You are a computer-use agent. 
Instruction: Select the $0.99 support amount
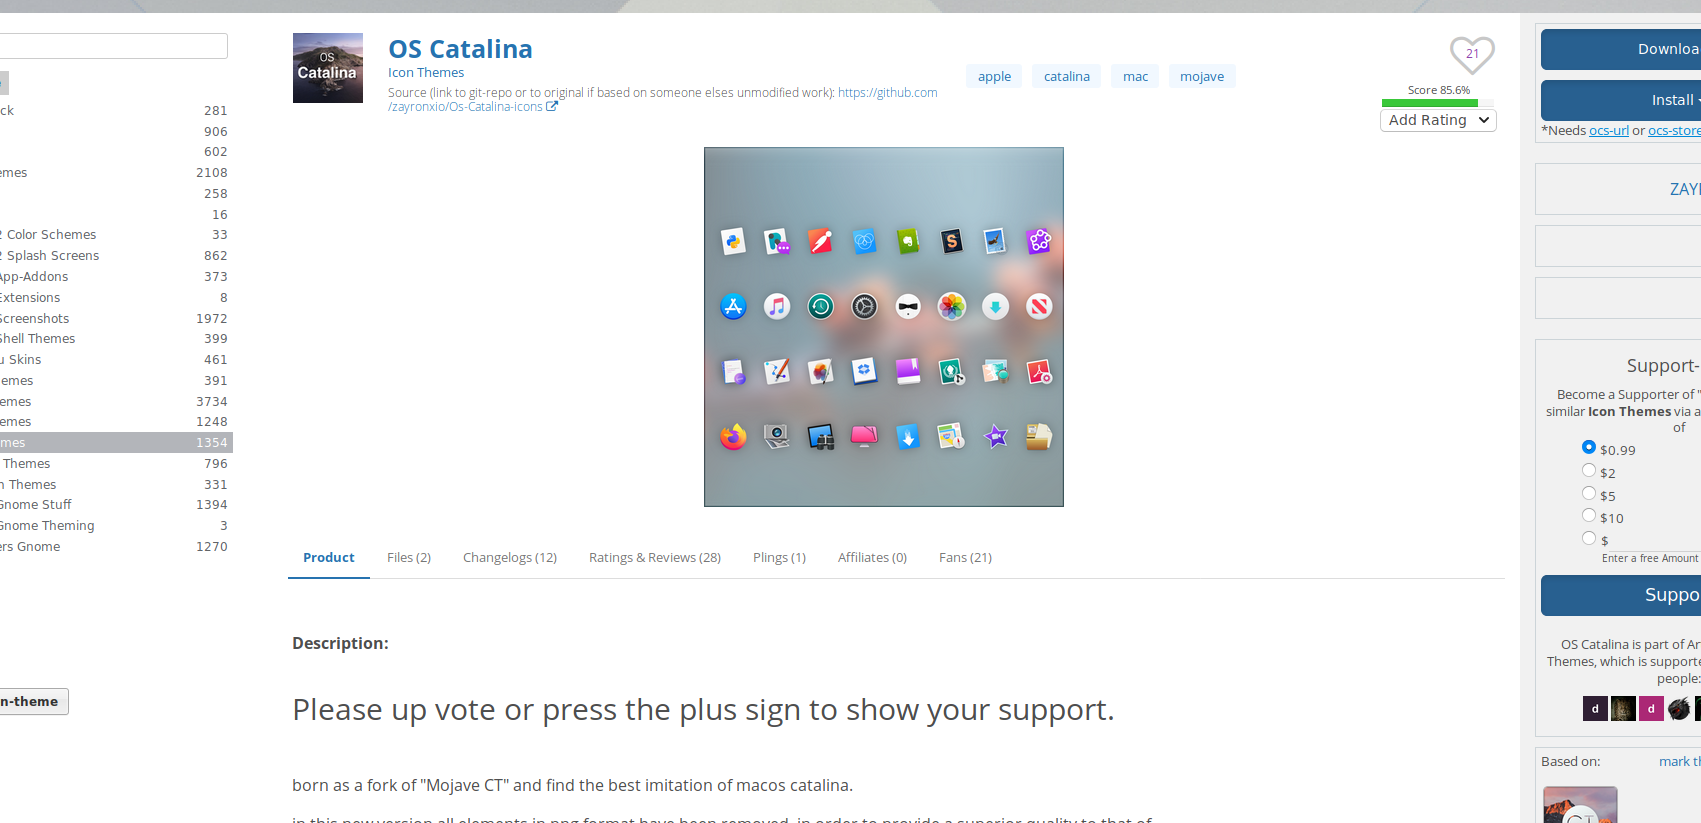(1589, 447)
